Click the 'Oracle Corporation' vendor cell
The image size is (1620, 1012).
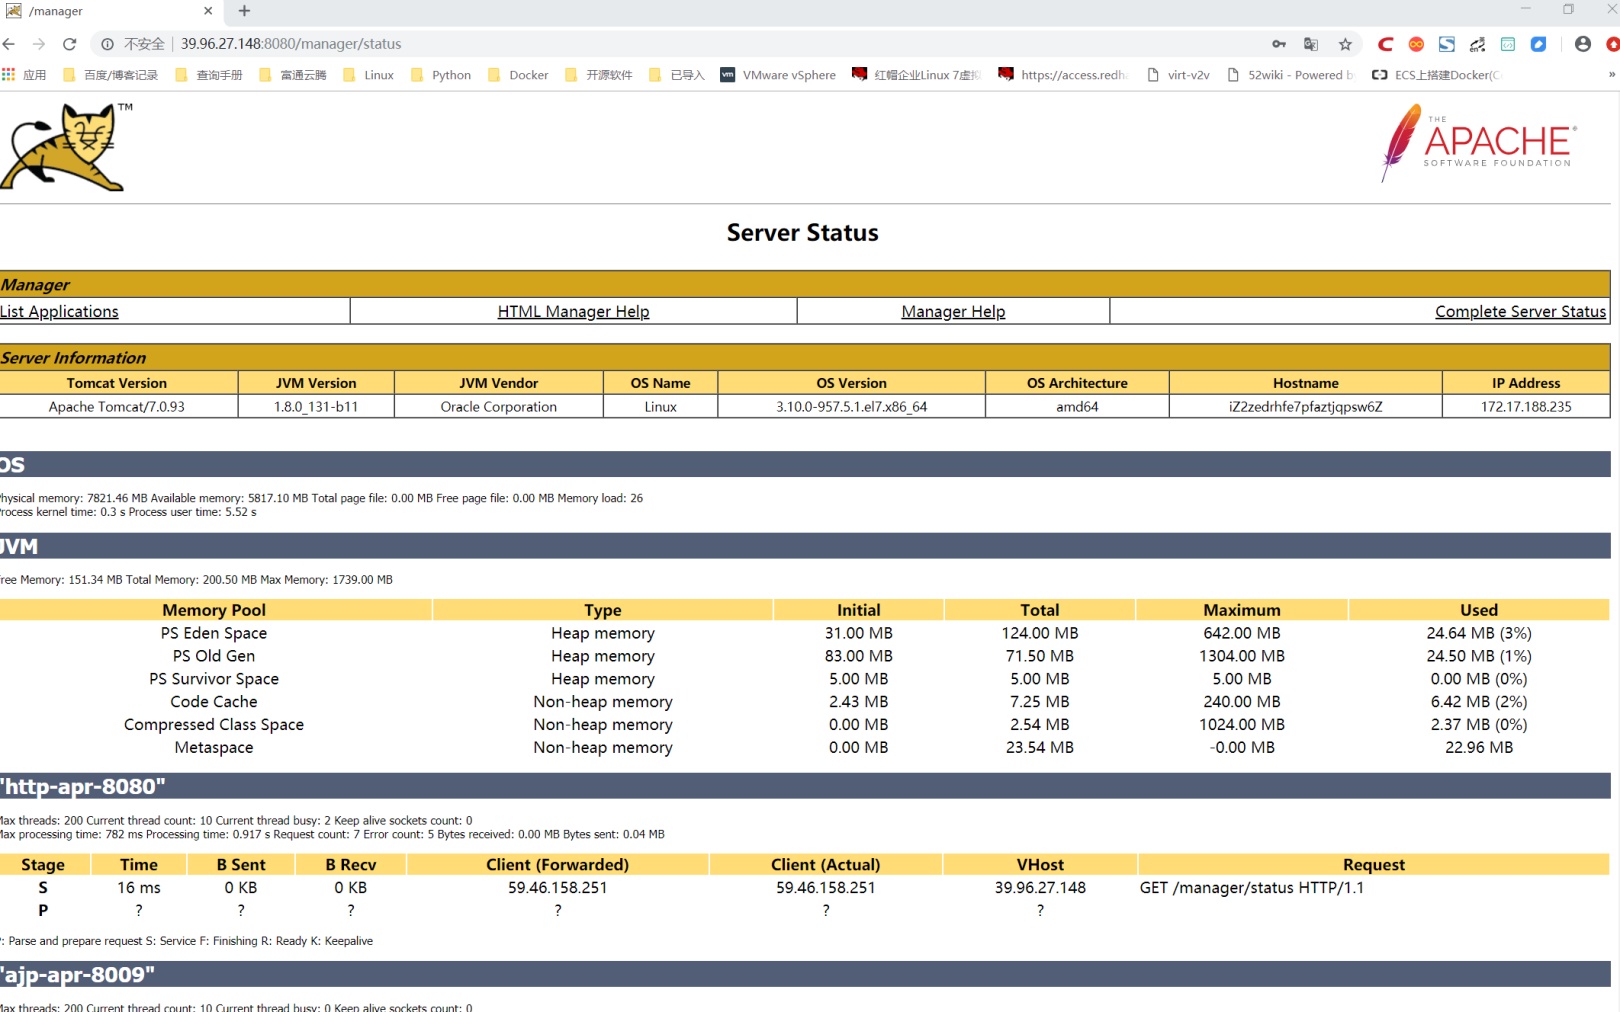pos(498,407)
